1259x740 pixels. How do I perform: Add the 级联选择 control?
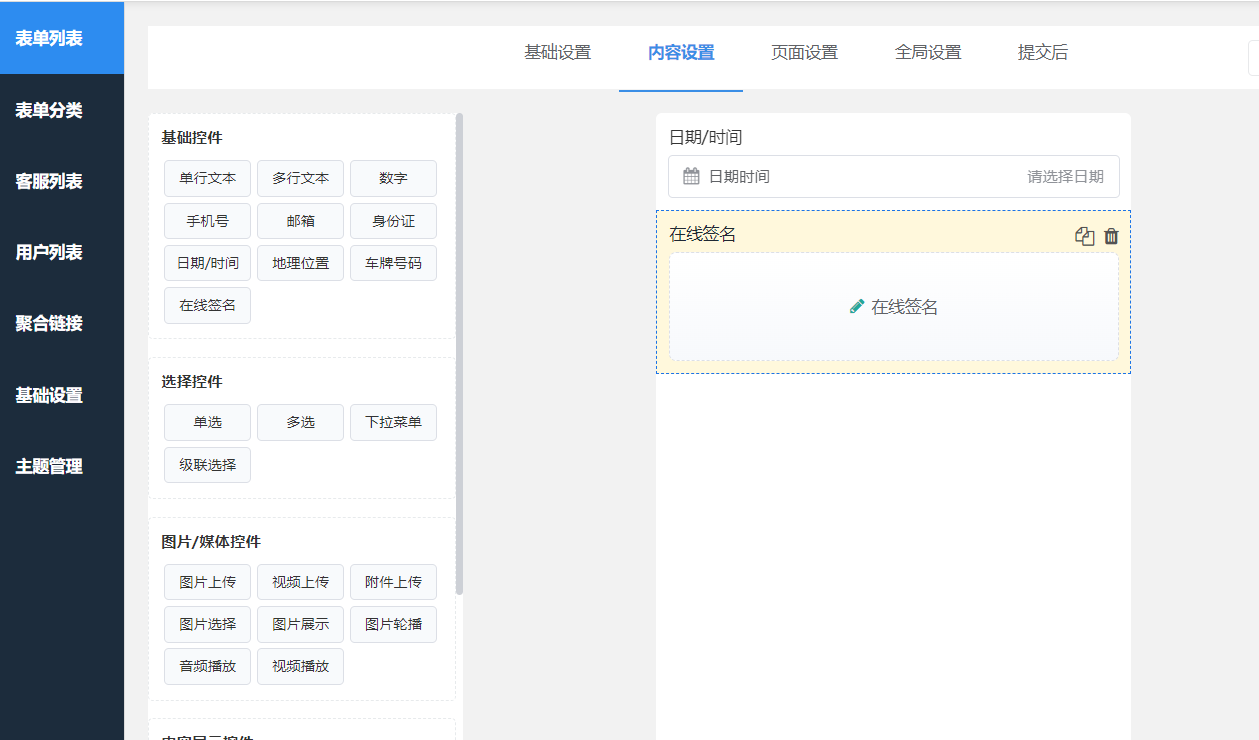click(207, 466)
